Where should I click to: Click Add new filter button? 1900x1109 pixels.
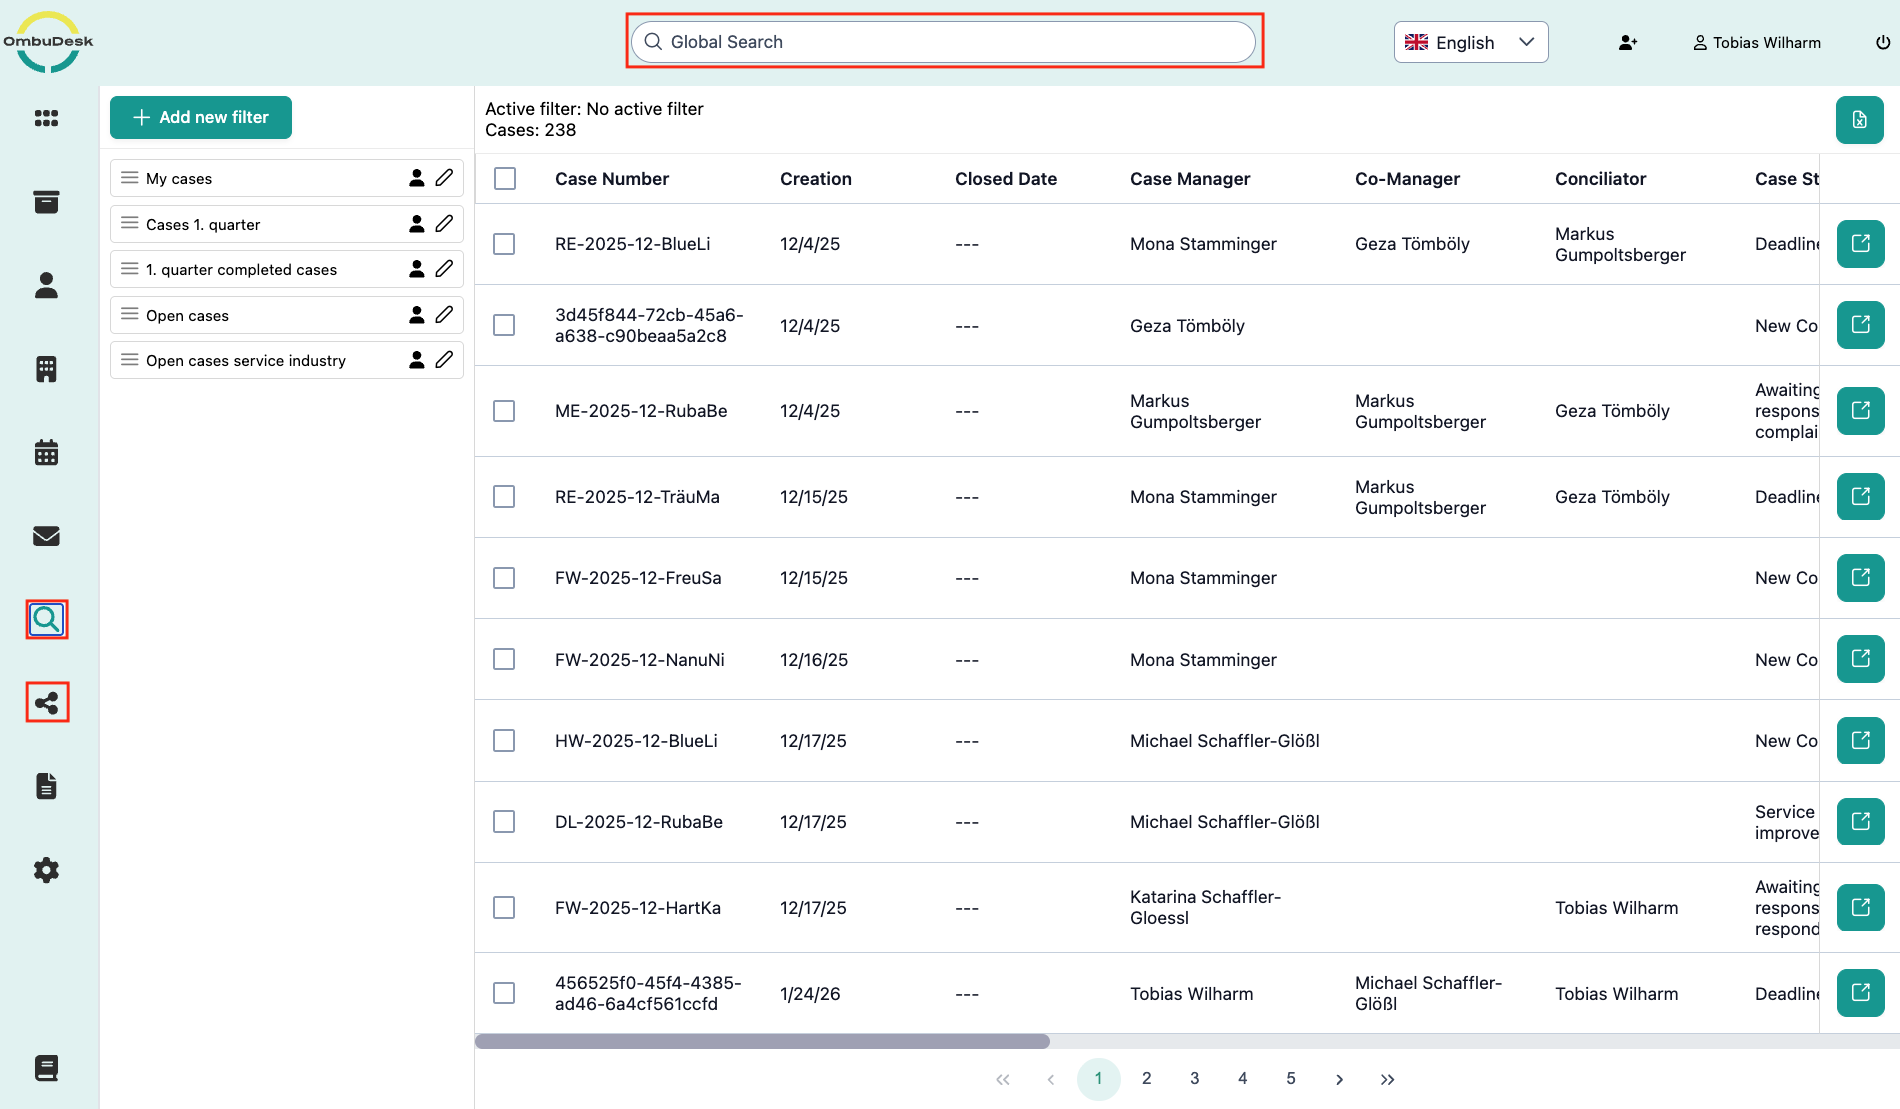[201, 117]
